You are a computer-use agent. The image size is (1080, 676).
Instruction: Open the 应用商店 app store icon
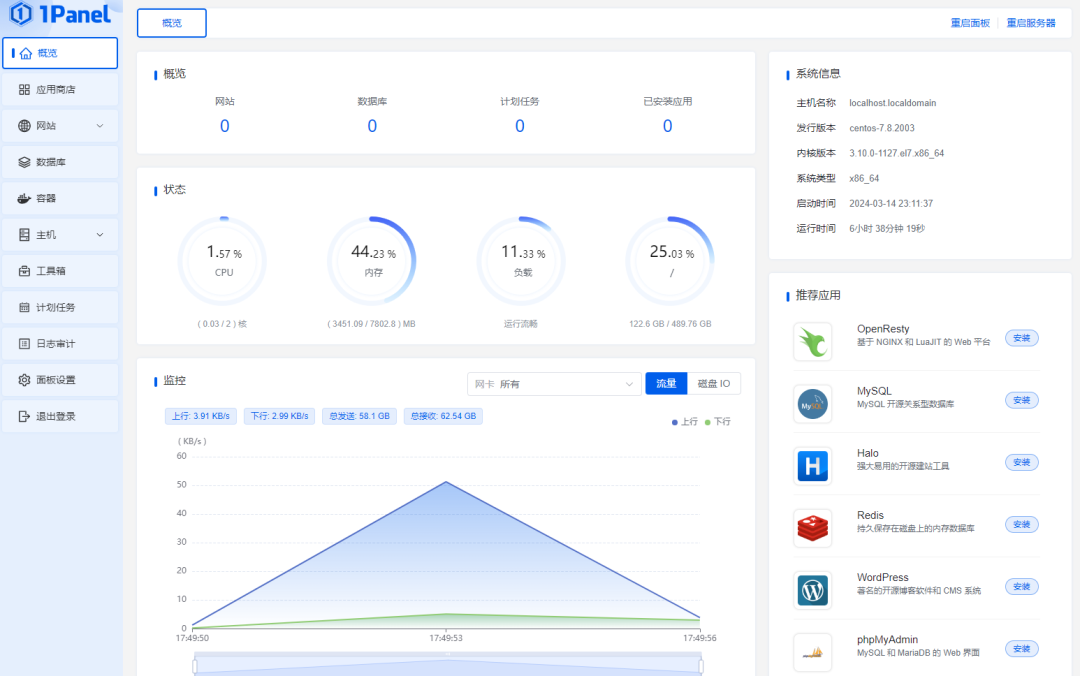[x=25, y=90]
